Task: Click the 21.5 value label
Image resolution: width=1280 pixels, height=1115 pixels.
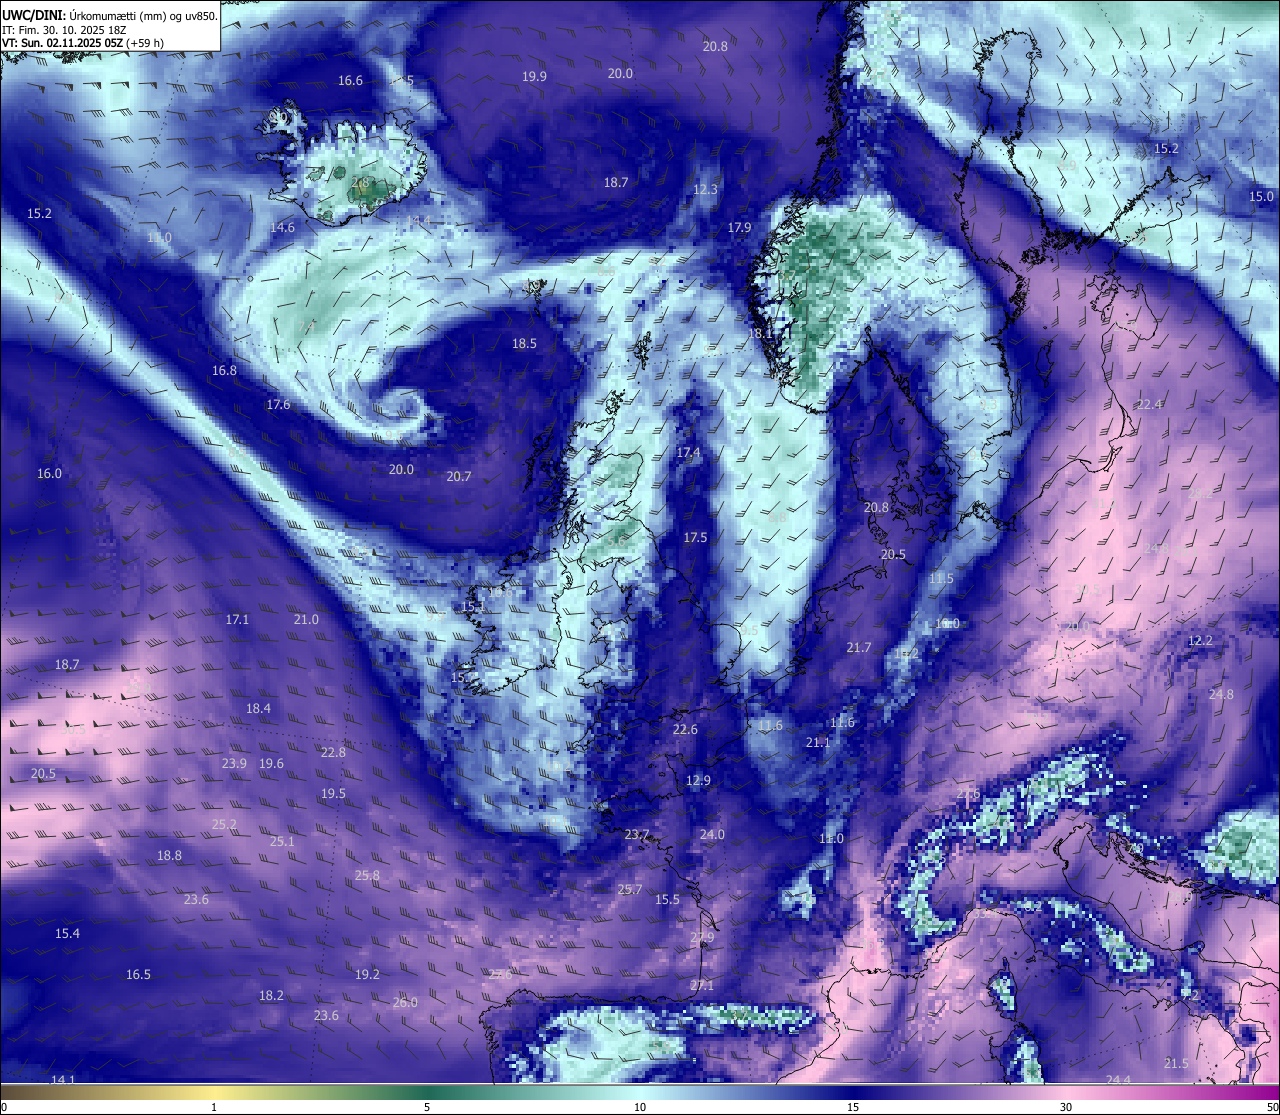Action: click(1176, 1064)
